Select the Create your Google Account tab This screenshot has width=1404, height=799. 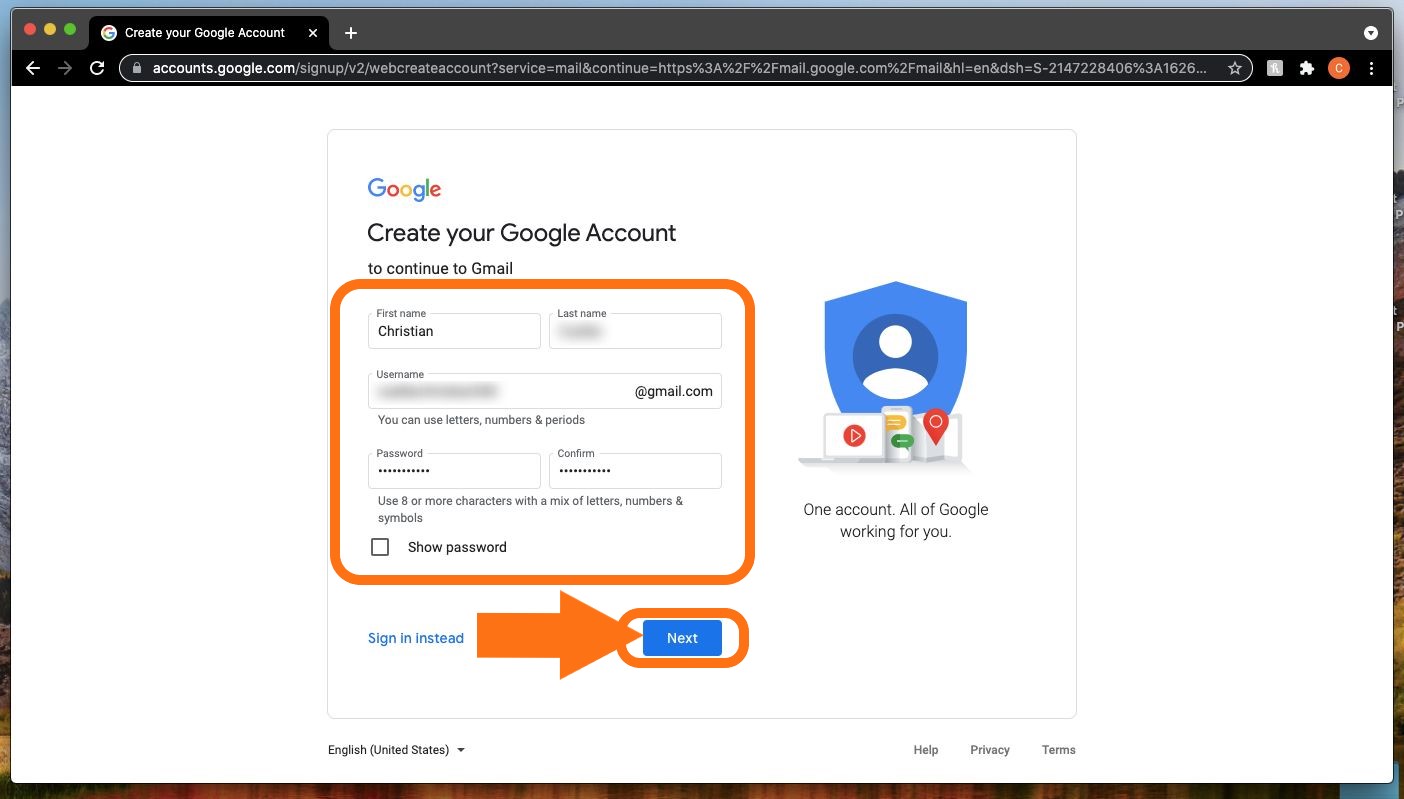[x=209, y=33]
